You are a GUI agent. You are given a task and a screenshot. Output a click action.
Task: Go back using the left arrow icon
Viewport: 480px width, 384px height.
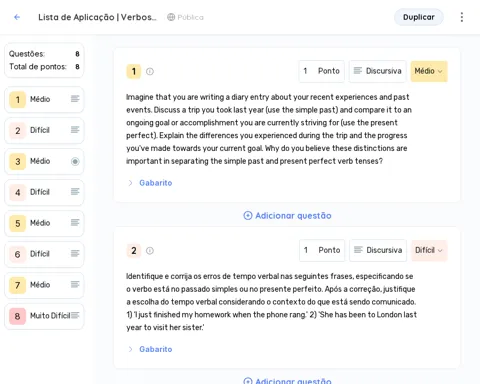17,17
